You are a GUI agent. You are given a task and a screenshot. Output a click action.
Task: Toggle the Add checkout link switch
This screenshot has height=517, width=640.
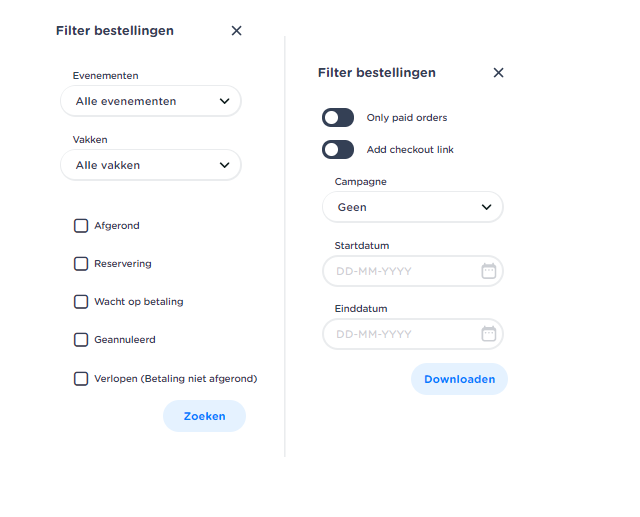338,150
